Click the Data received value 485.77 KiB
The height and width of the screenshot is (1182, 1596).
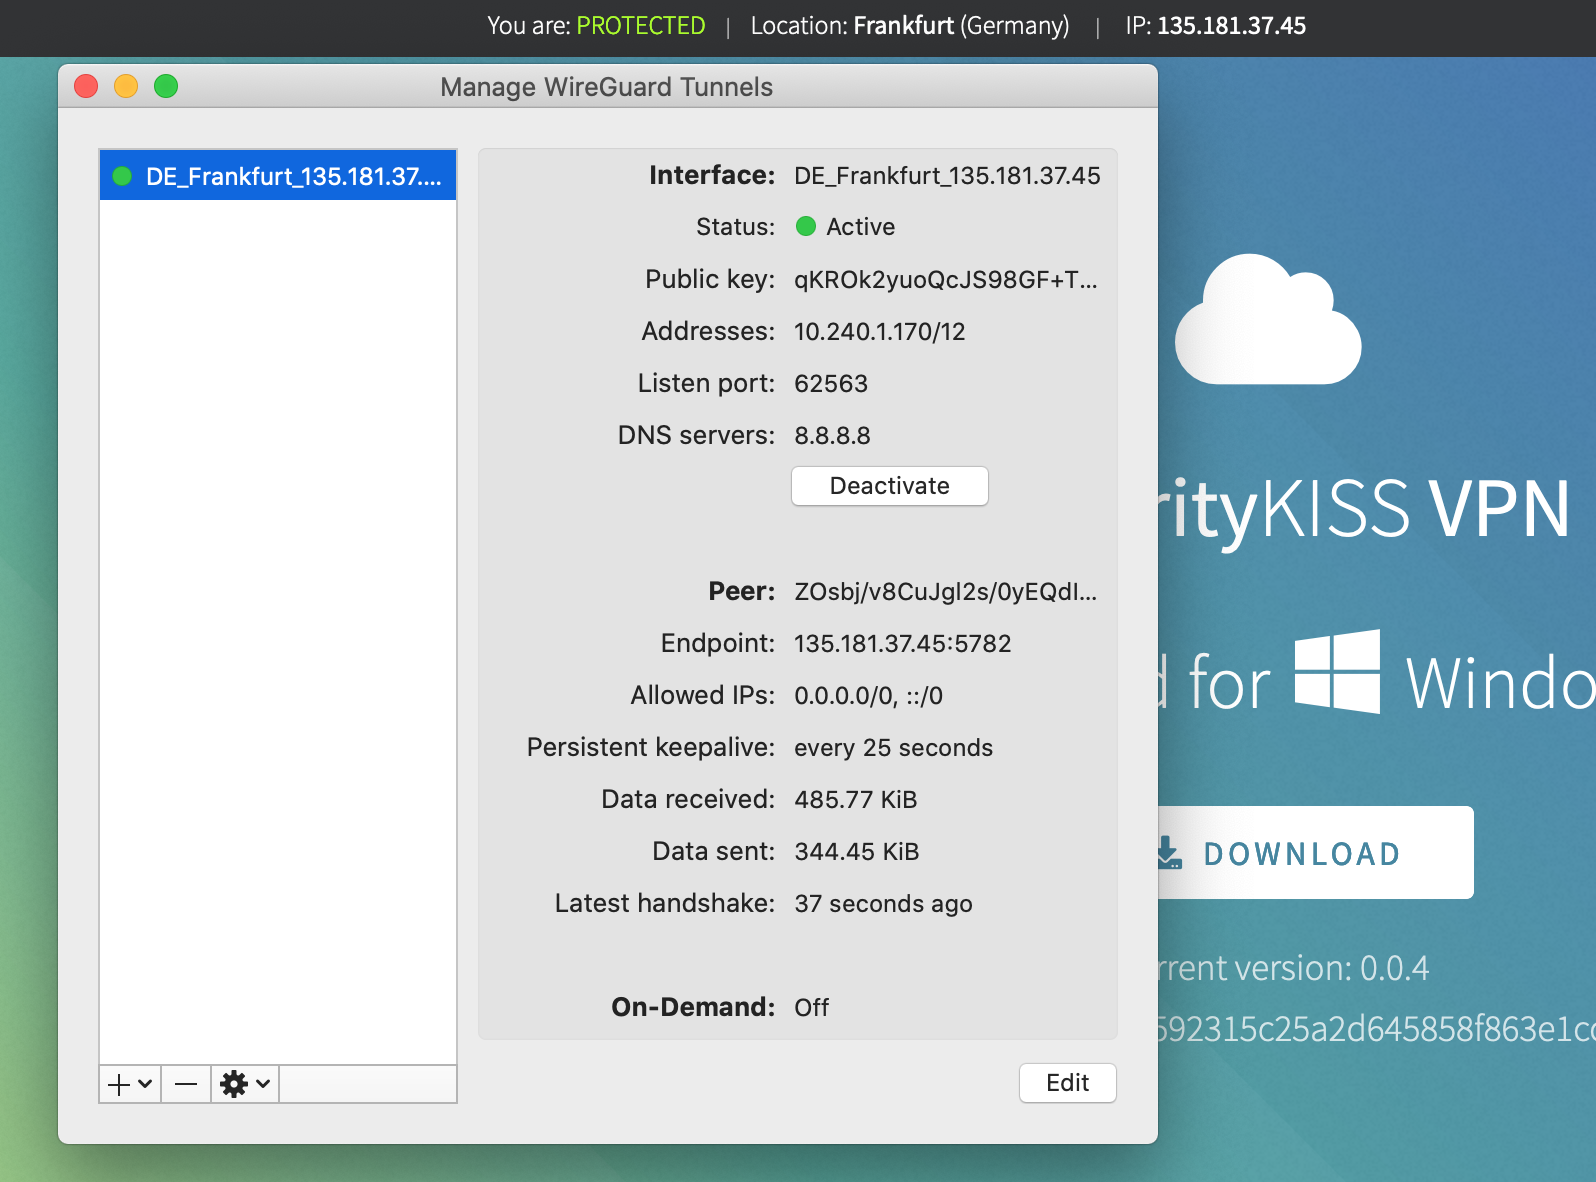pyautogui.click(x=856, y=800)
